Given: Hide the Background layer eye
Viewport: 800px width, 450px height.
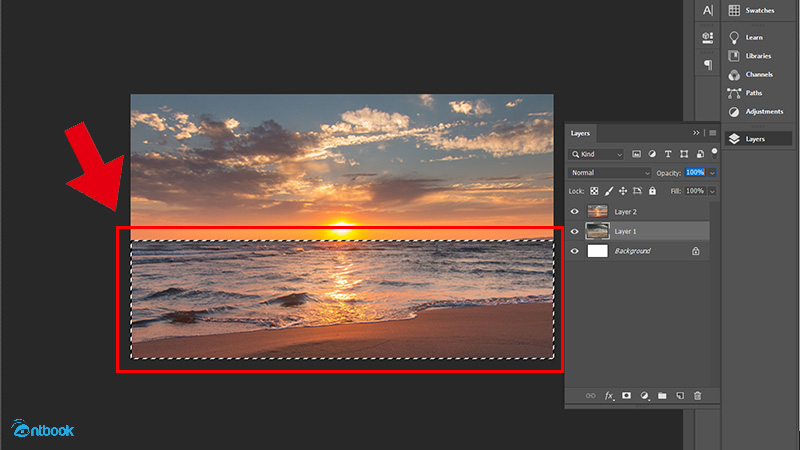Looking at the screenshot, I should pos(574,251).
